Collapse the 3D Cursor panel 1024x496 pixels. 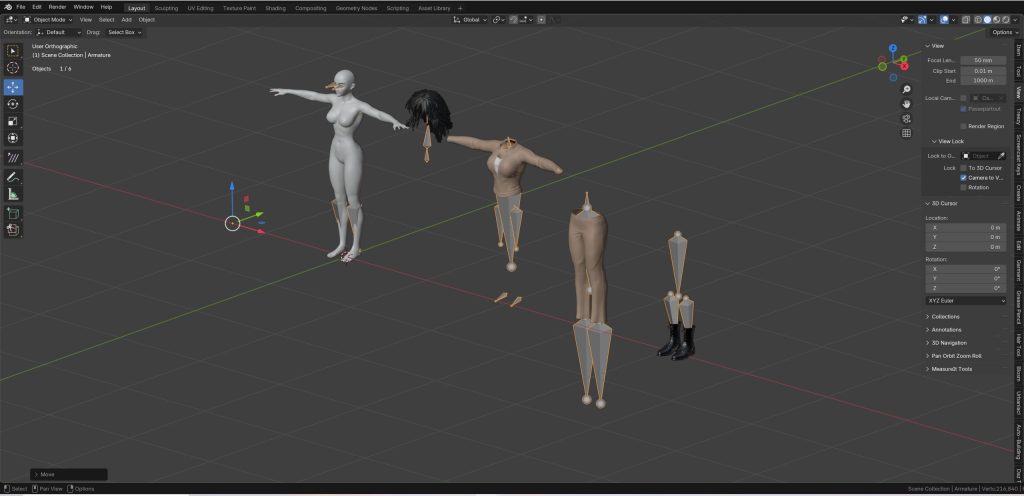click(x=944, y=203)
